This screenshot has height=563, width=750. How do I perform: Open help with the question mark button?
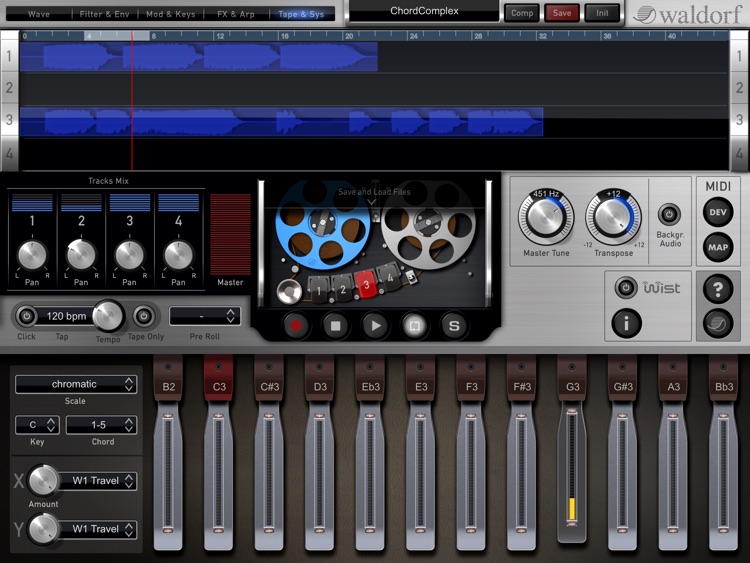718,287
